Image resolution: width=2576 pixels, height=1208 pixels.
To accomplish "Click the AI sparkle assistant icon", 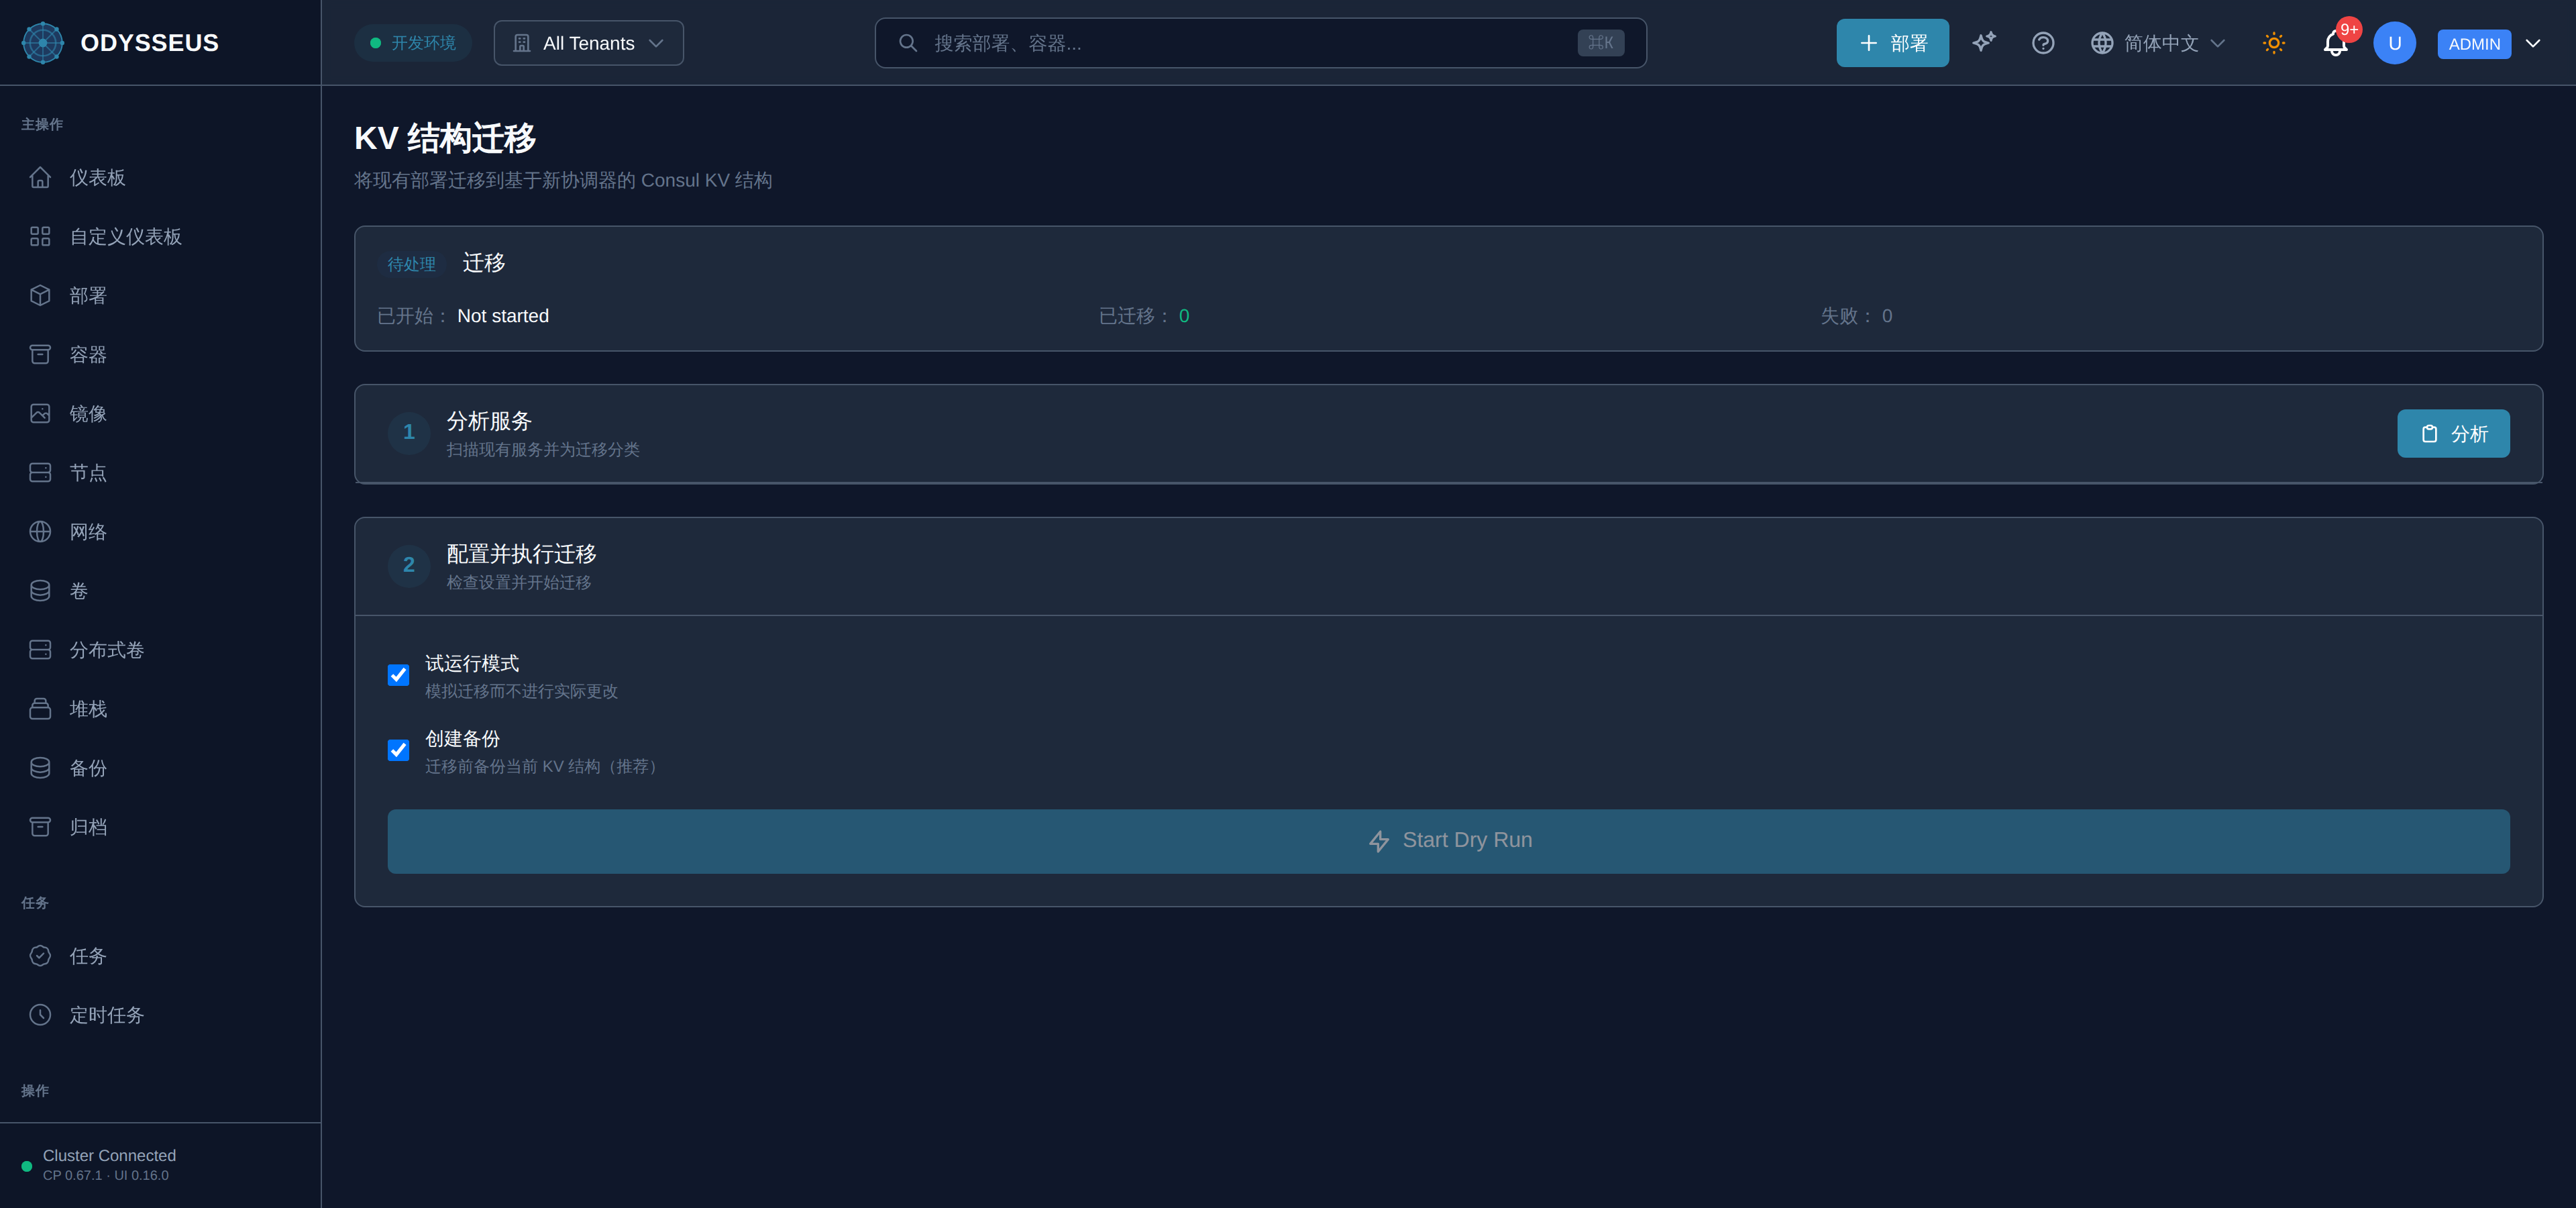I will click(1984, 42).
